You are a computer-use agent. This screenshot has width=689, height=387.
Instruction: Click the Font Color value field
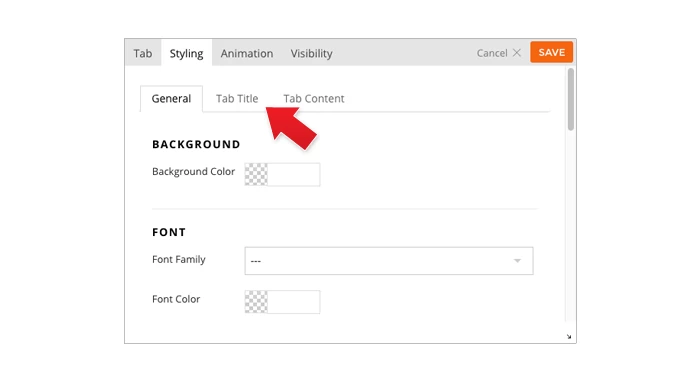pyautogui.click(x=294, y=302)
